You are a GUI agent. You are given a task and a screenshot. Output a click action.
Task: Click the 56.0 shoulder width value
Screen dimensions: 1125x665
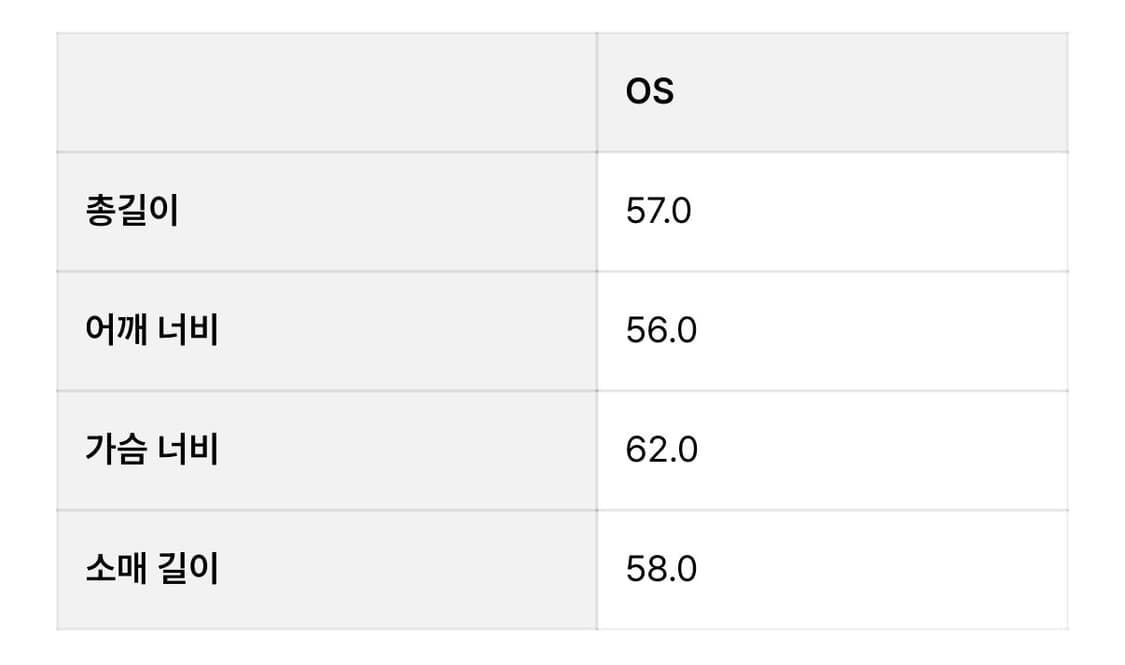[x=661, y=330]
